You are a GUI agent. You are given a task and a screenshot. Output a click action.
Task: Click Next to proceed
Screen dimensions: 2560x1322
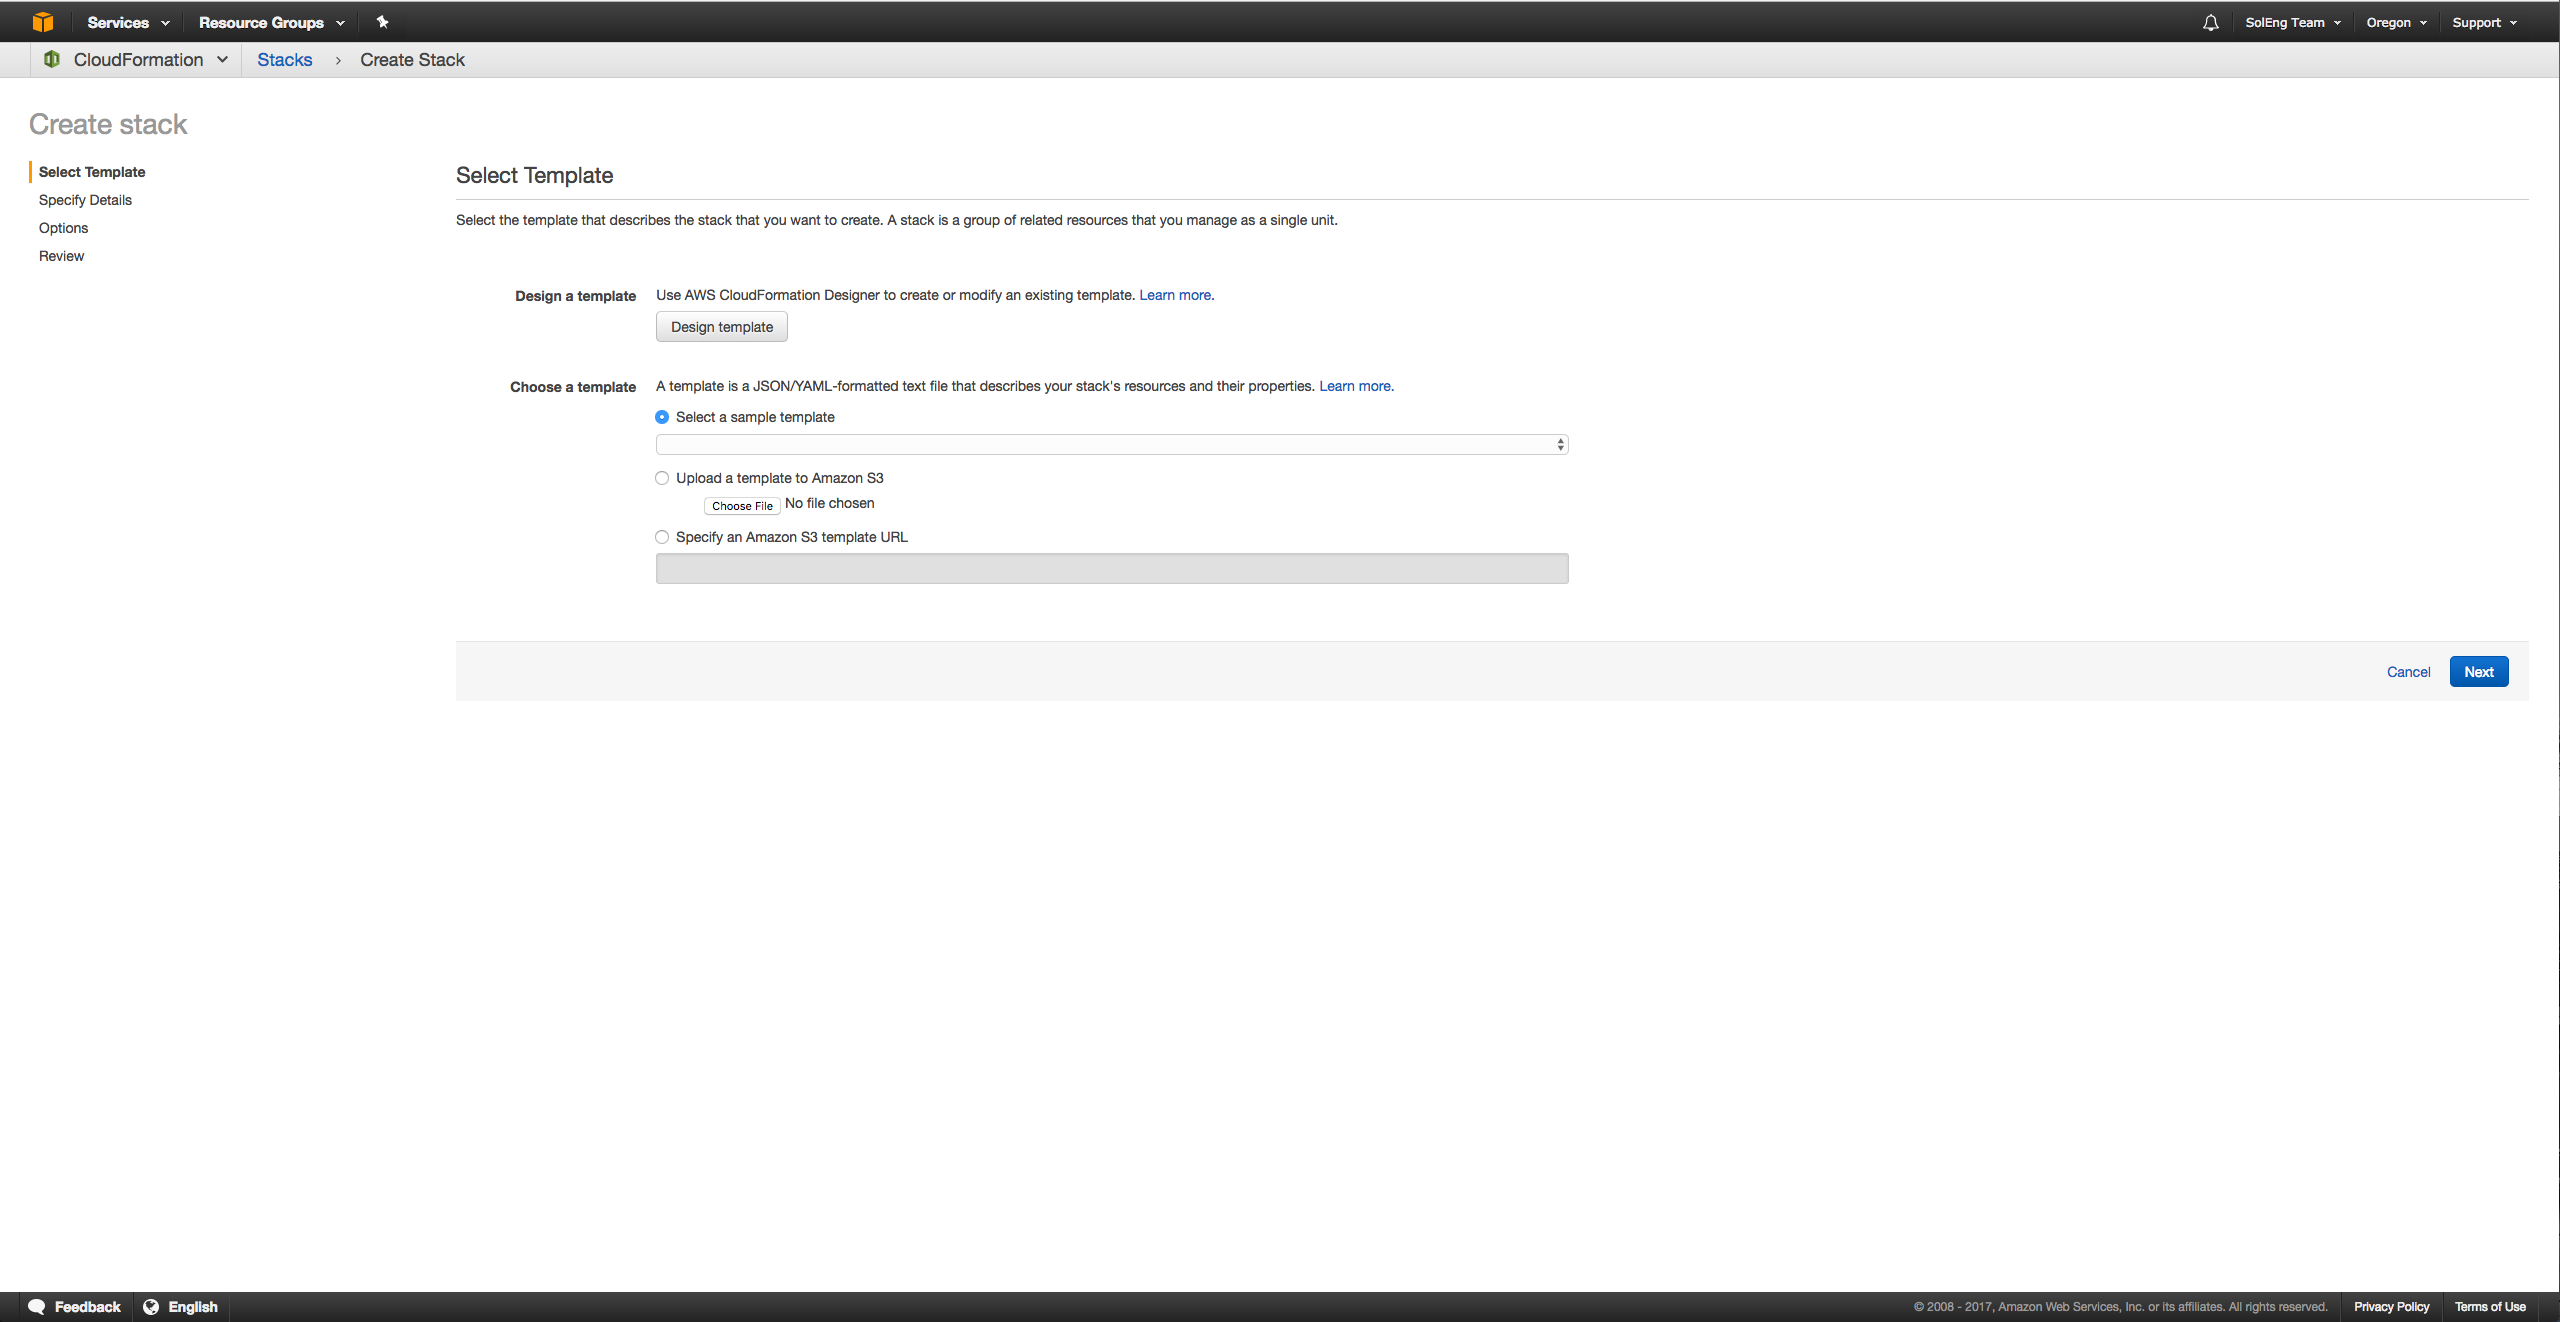(2478, 671)
